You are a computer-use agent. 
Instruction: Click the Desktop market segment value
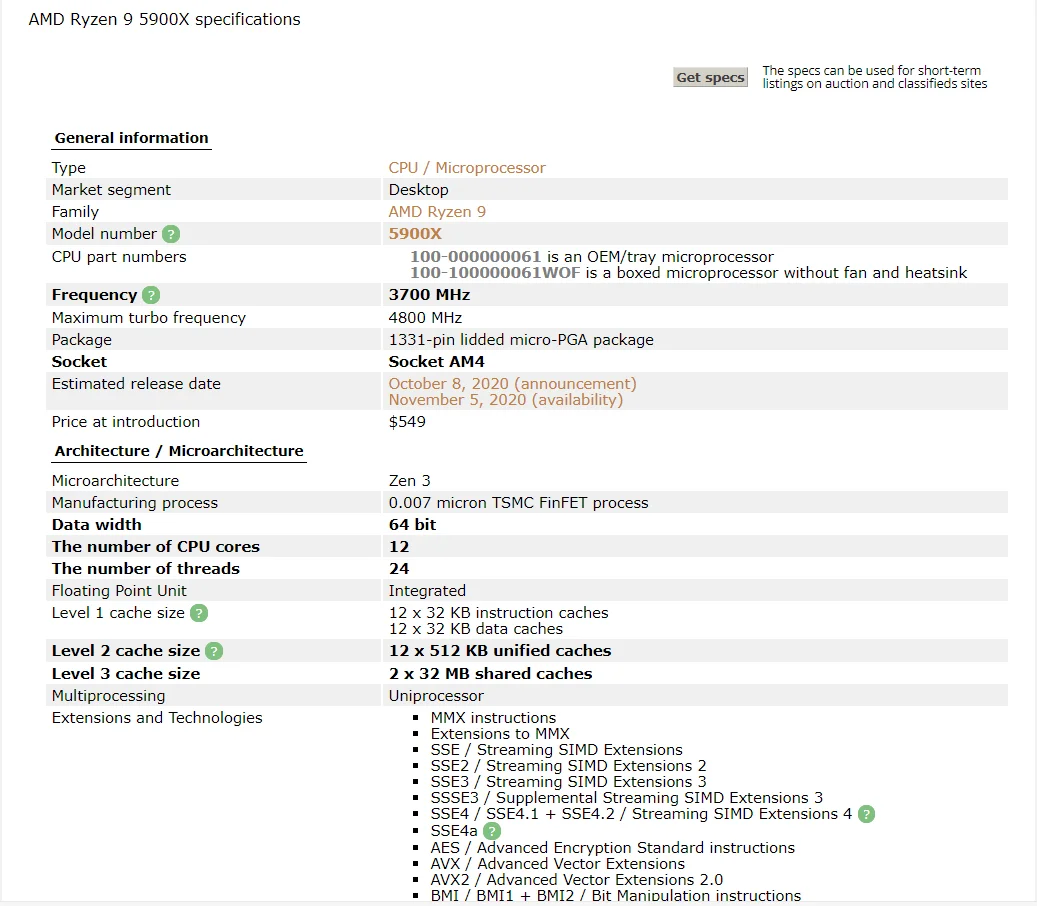tap(419, 190)
